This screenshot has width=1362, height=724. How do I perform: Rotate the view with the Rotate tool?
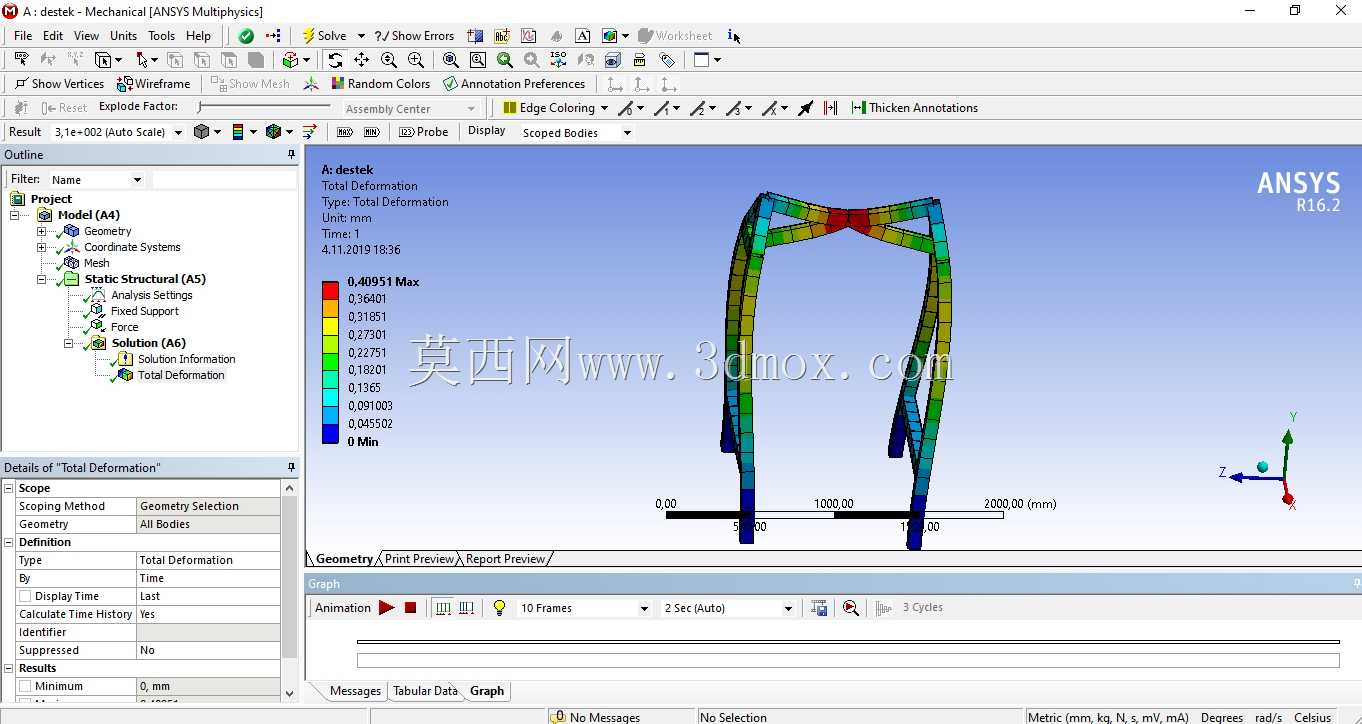pos(335,60)
